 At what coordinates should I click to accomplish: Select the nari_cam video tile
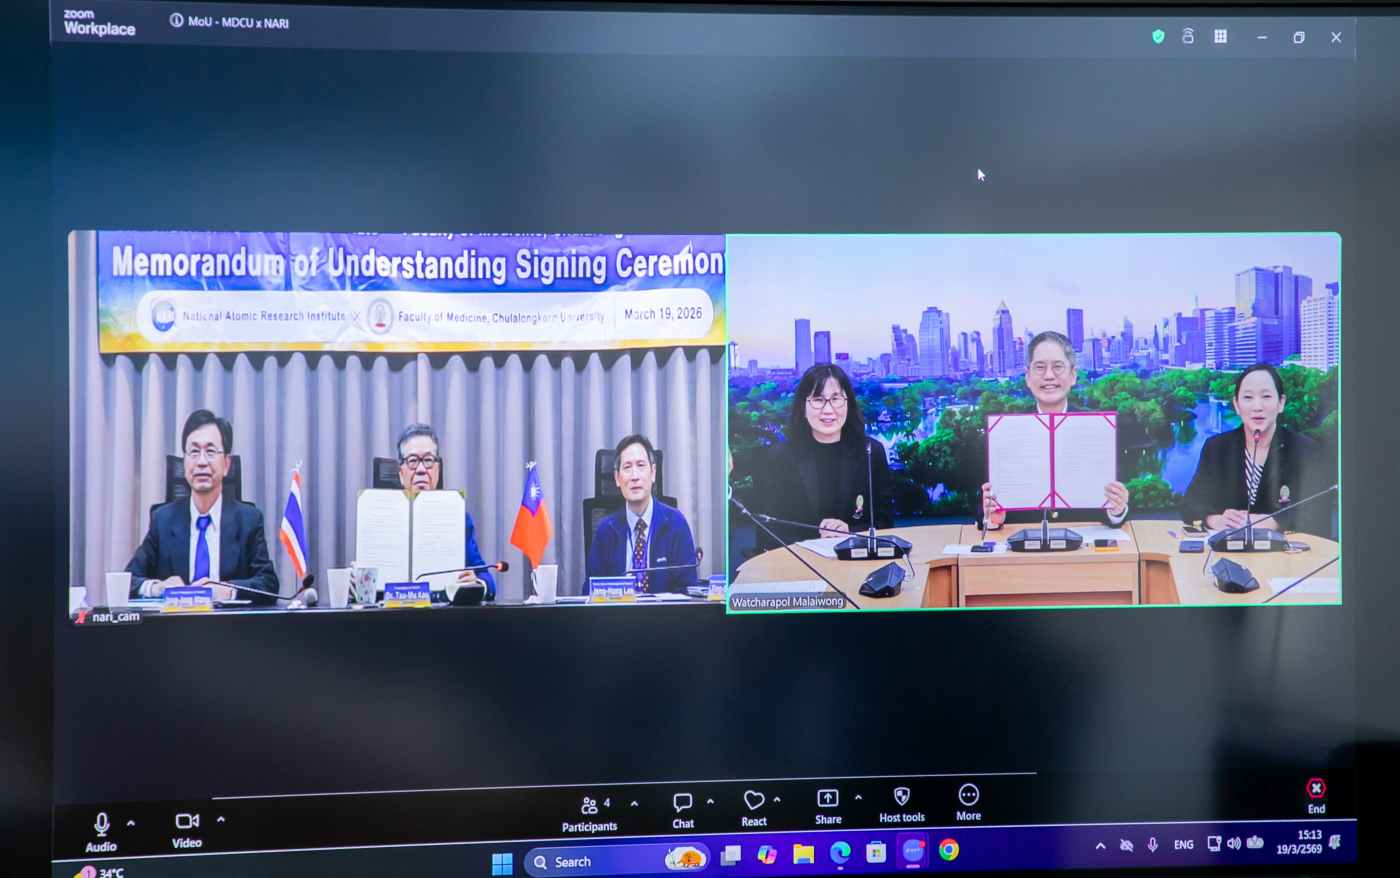click(x=397, y=420)
